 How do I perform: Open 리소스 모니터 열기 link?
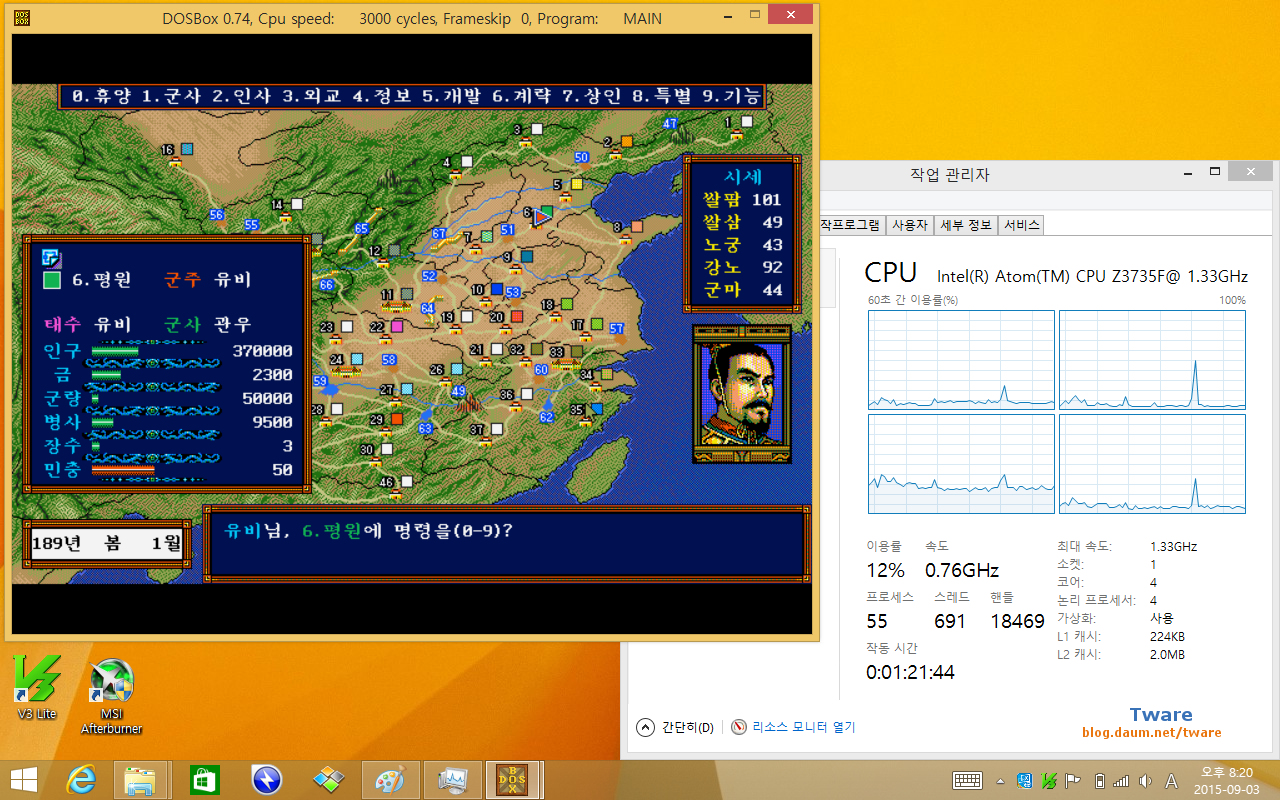[794, 727]
